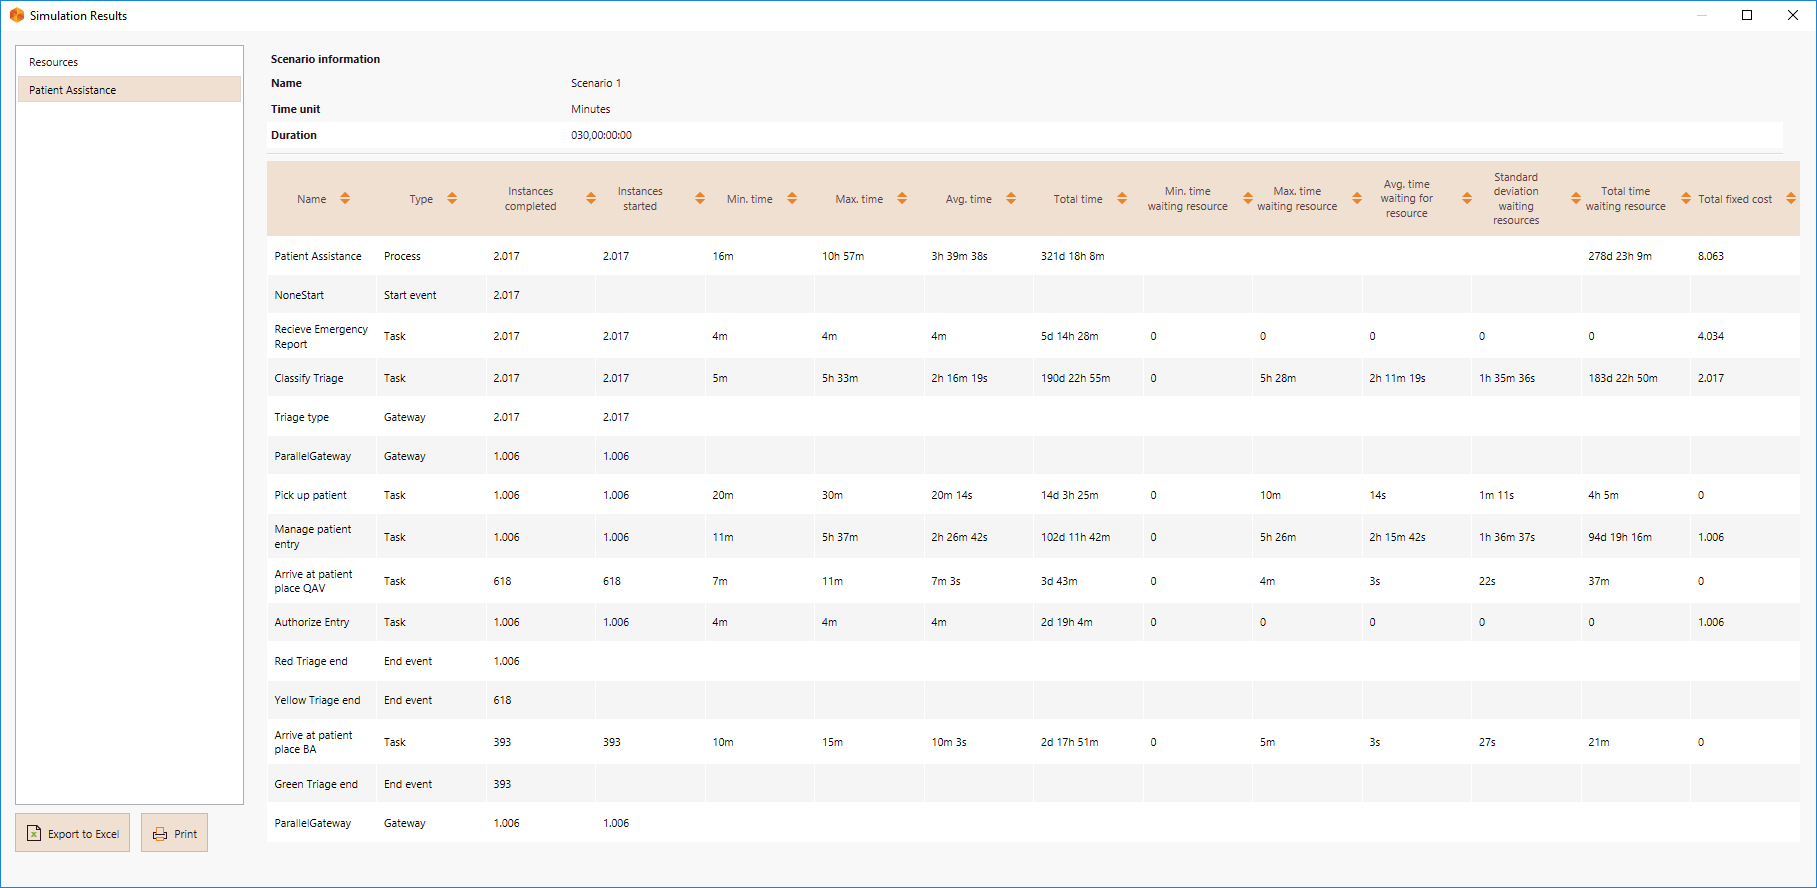
Task: Click the Simulation Results app icon in title bar
Action: tap(16, 15)
